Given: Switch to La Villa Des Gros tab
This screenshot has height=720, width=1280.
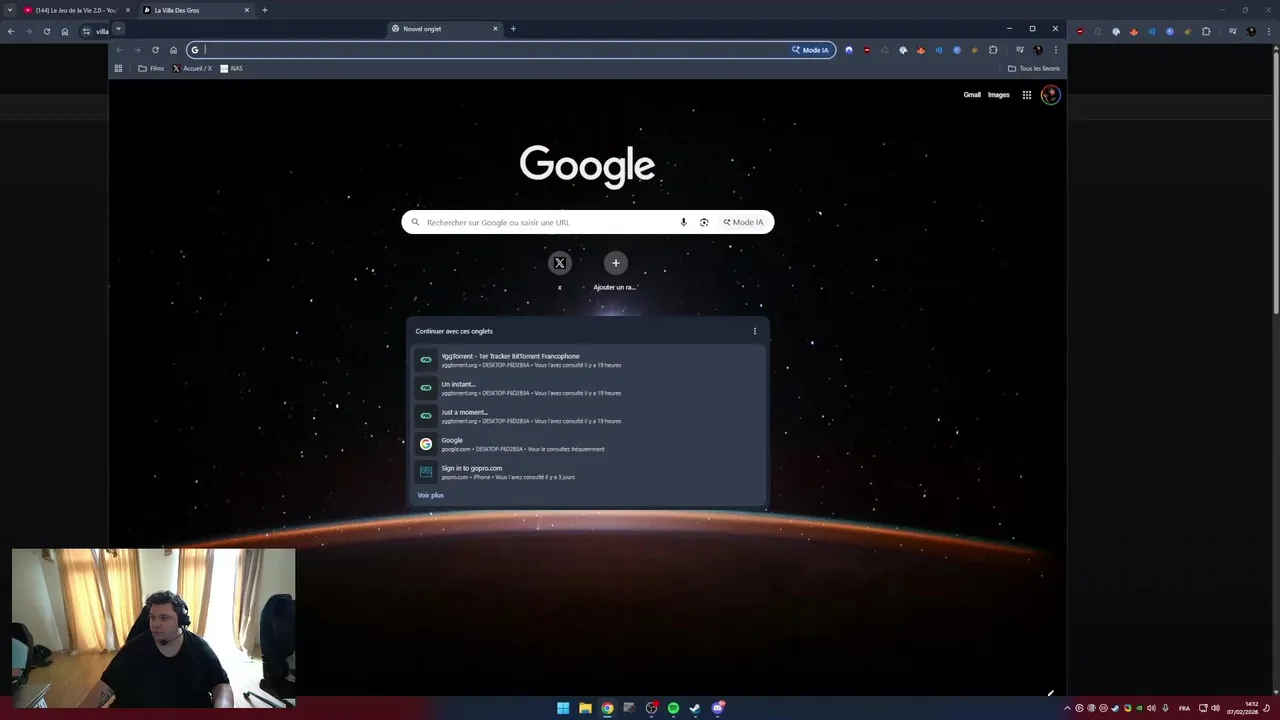Looking at the screenshot, I should point(195,10).
